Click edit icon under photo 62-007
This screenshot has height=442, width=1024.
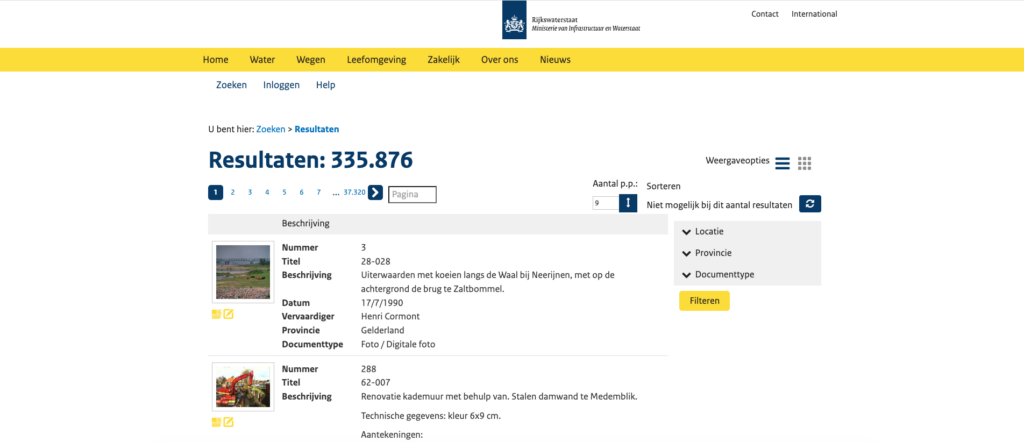229,422
